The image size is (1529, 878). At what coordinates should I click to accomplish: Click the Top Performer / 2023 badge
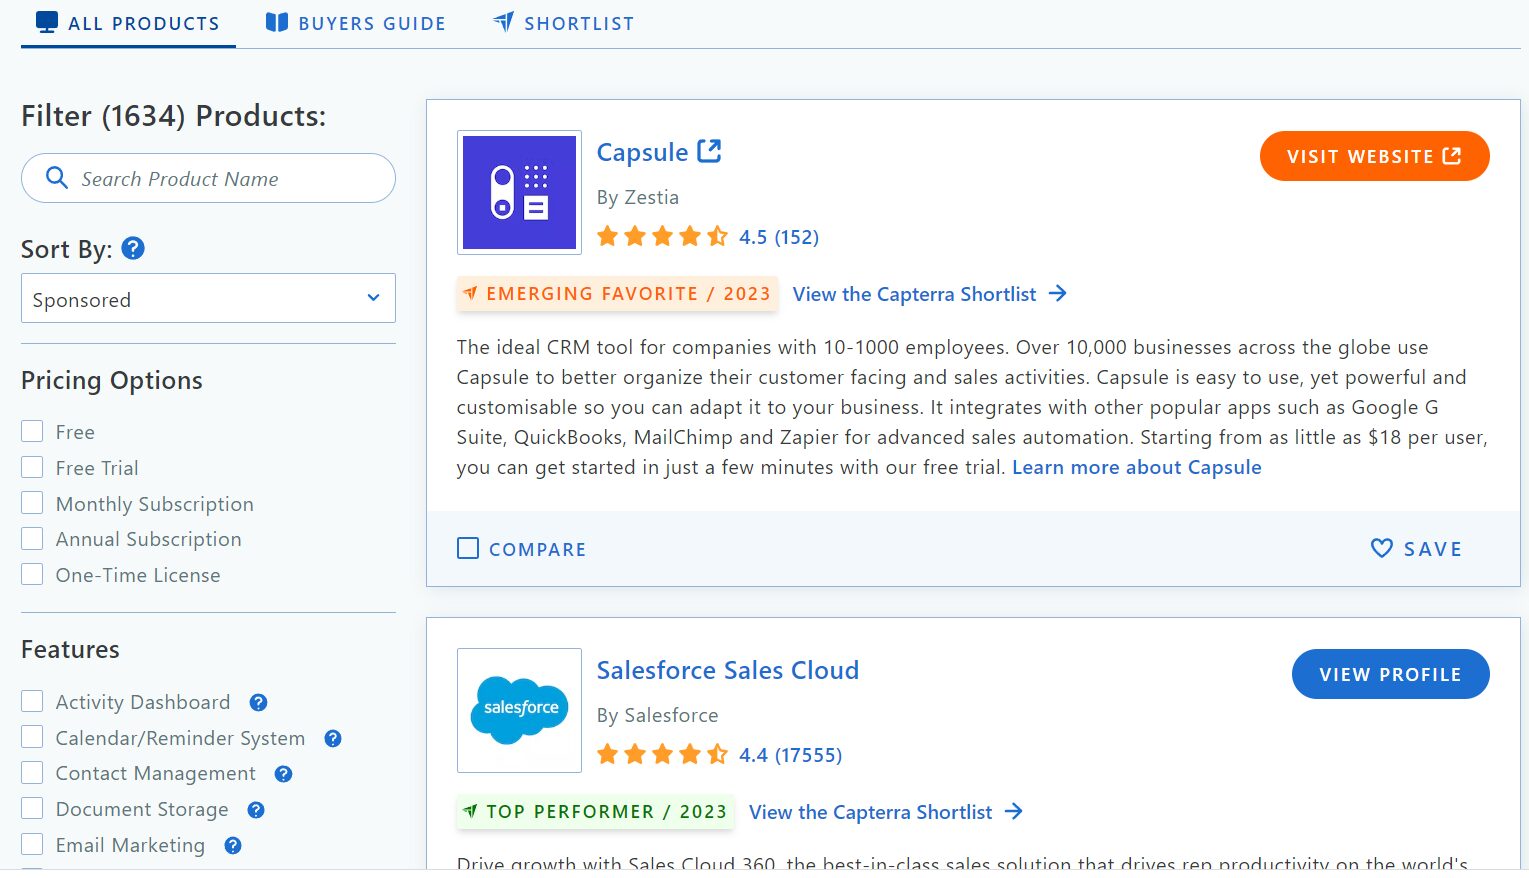coord(595,811)
